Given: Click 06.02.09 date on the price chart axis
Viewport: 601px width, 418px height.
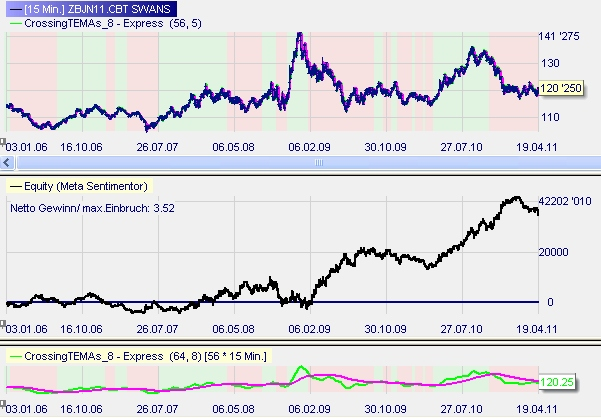Looking at the screenshot, I should [309, 146].
